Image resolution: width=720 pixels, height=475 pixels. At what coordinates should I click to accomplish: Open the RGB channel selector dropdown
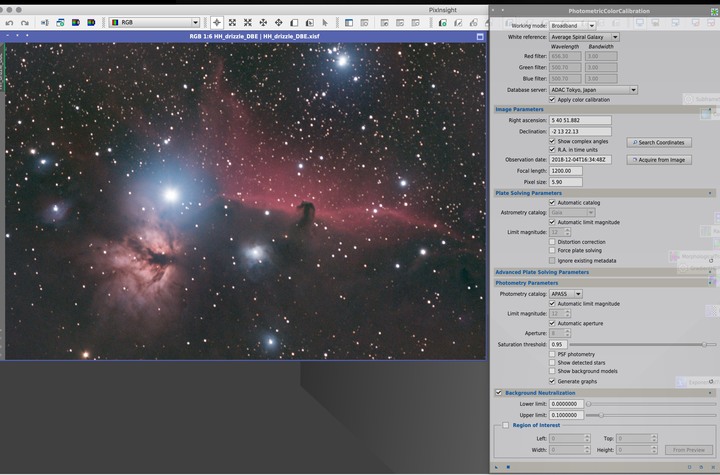click(154, 22)
